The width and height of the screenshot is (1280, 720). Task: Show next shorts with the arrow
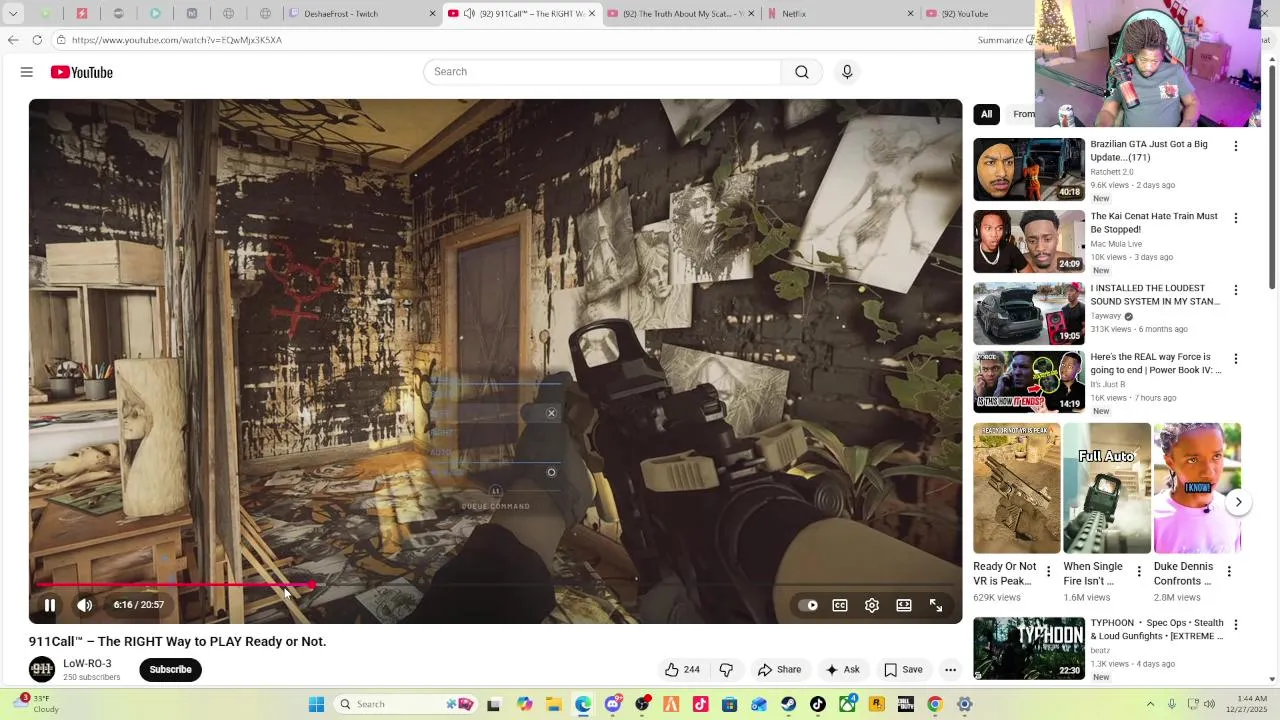pos(1238,502)
